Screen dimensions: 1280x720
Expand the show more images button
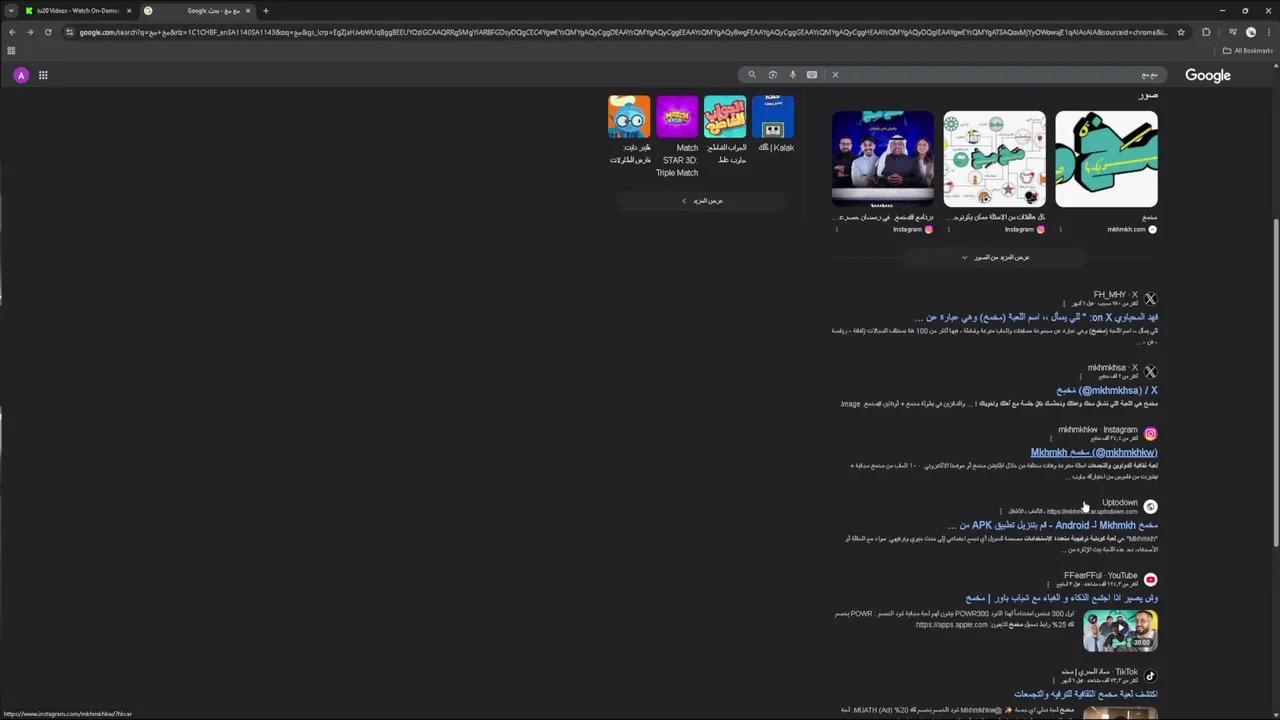[x=994, y=257]
